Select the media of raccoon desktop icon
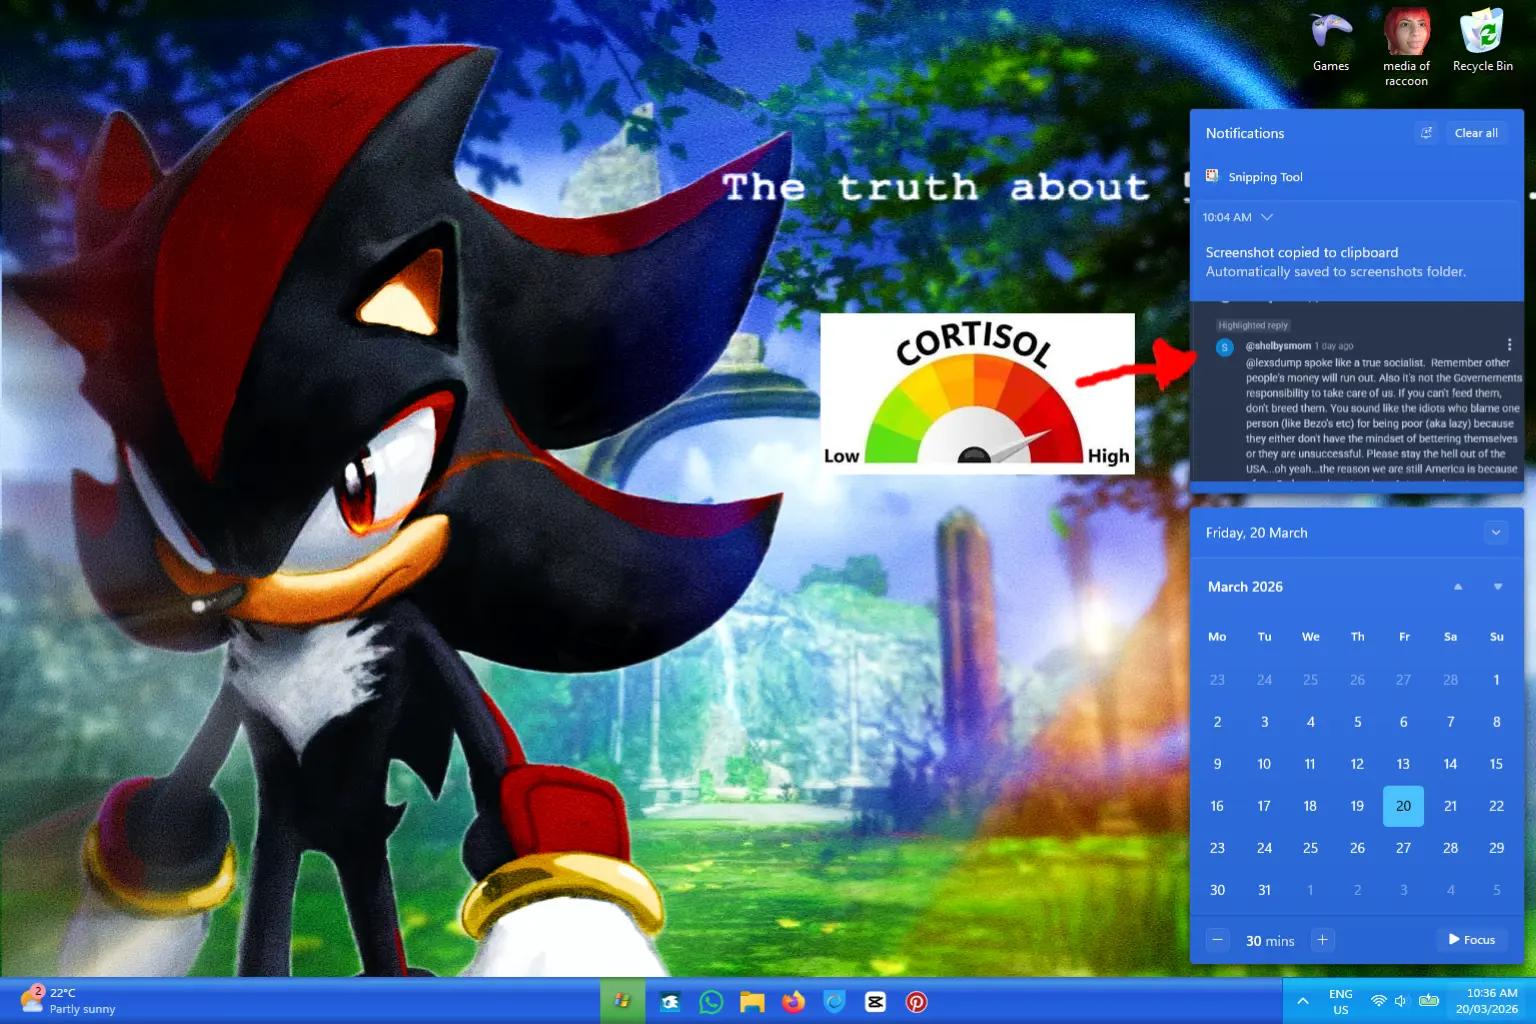Viewport: 1536px width, 1024px height. point(1406,47)
